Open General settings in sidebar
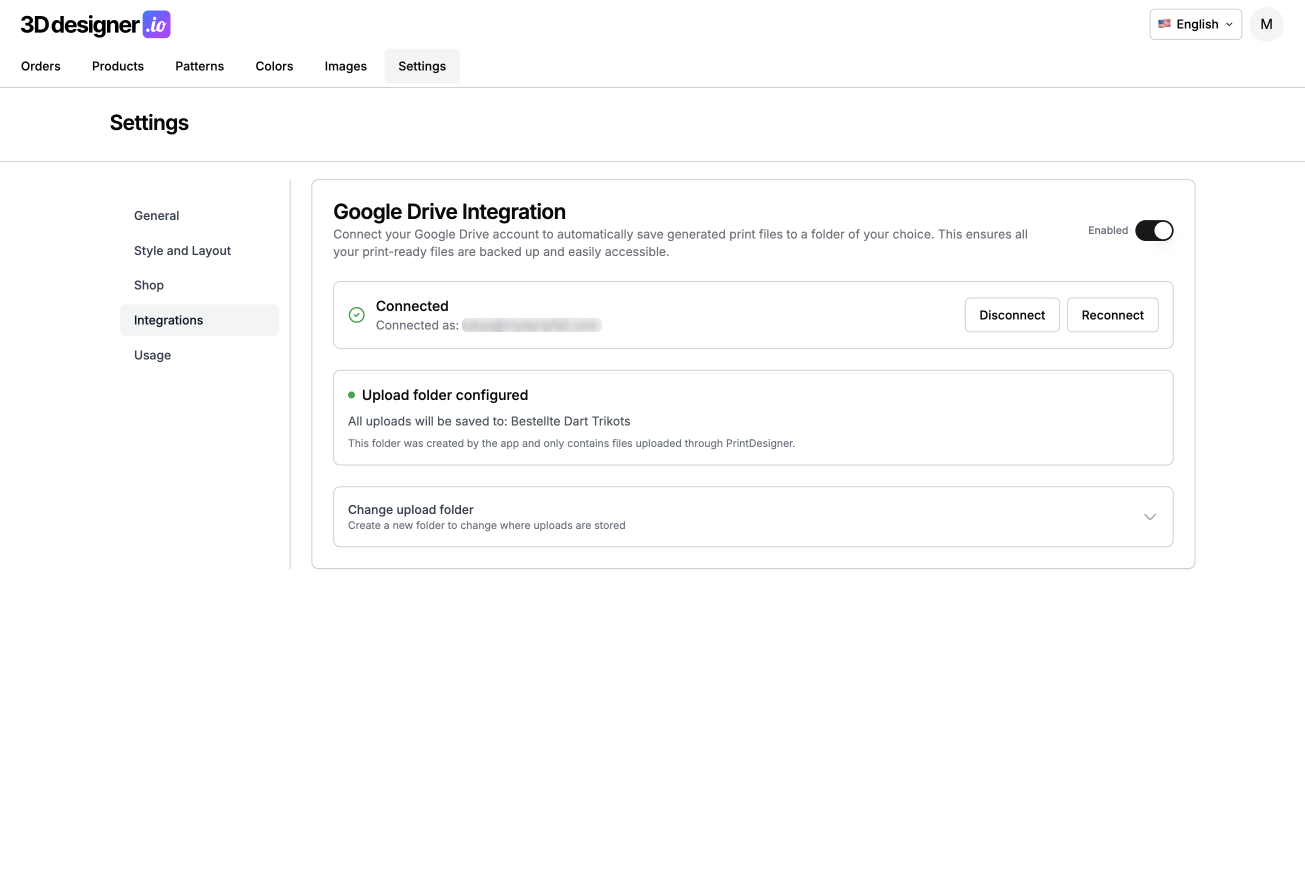 [x=157, y=216]
